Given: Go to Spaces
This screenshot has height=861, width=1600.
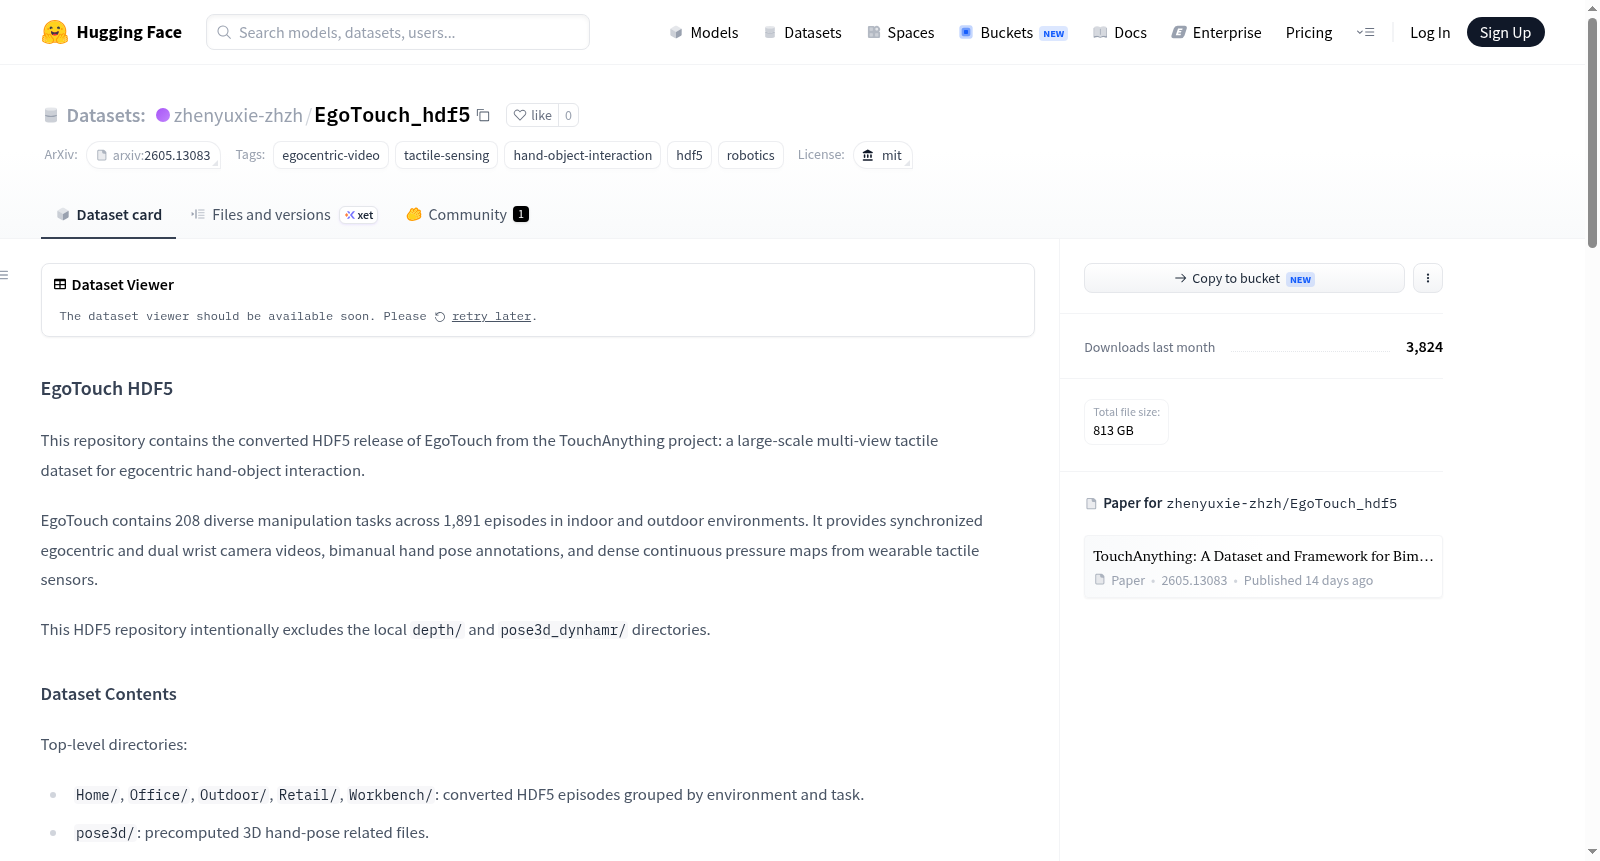Looking at the screenshot, I should click(900, 32).
